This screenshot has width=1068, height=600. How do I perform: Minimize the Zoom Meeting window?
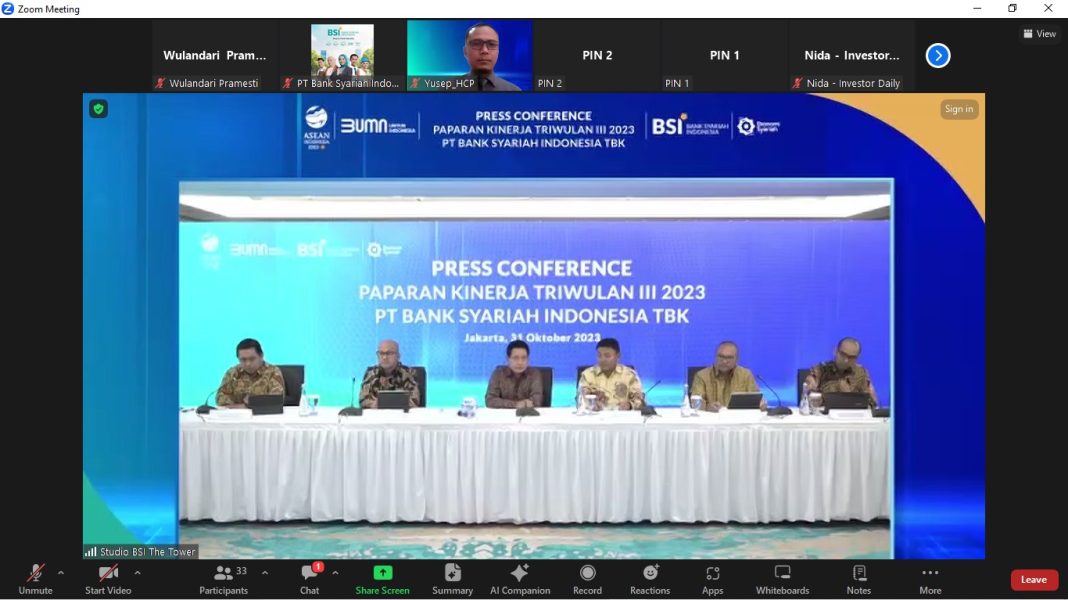[x=977, y=9]
